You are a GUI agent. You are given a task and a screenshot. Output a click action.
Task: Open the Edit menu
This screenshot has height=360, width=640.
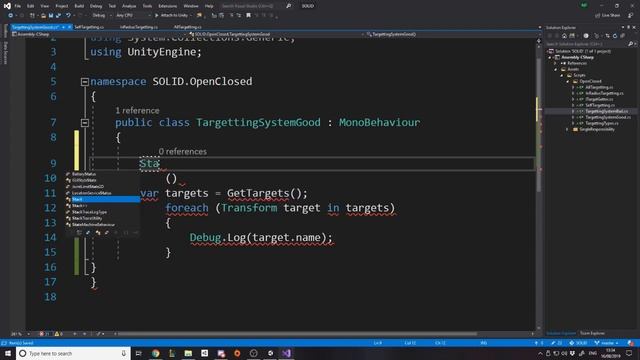click(x=31, y=6)
